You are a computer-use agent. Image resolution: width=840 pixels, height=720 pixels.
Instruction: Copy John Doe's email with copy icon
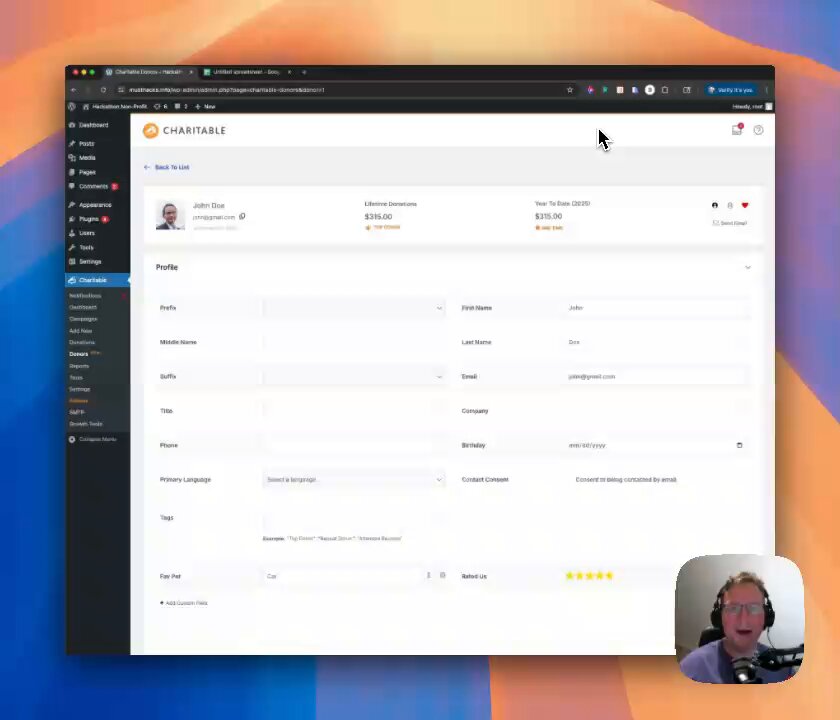point(242,216)
